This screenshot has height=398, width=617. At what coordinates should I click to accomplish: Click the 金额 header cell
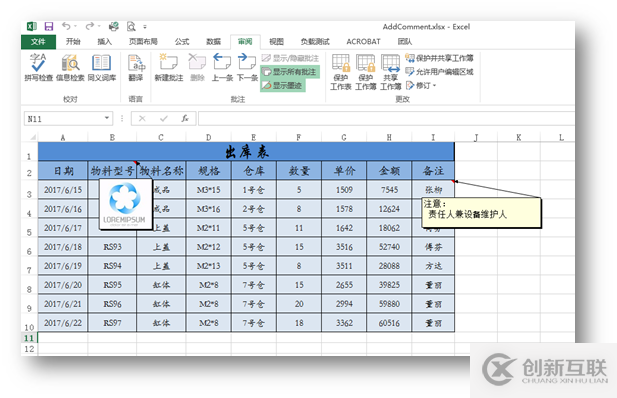[x=389, y=170]
